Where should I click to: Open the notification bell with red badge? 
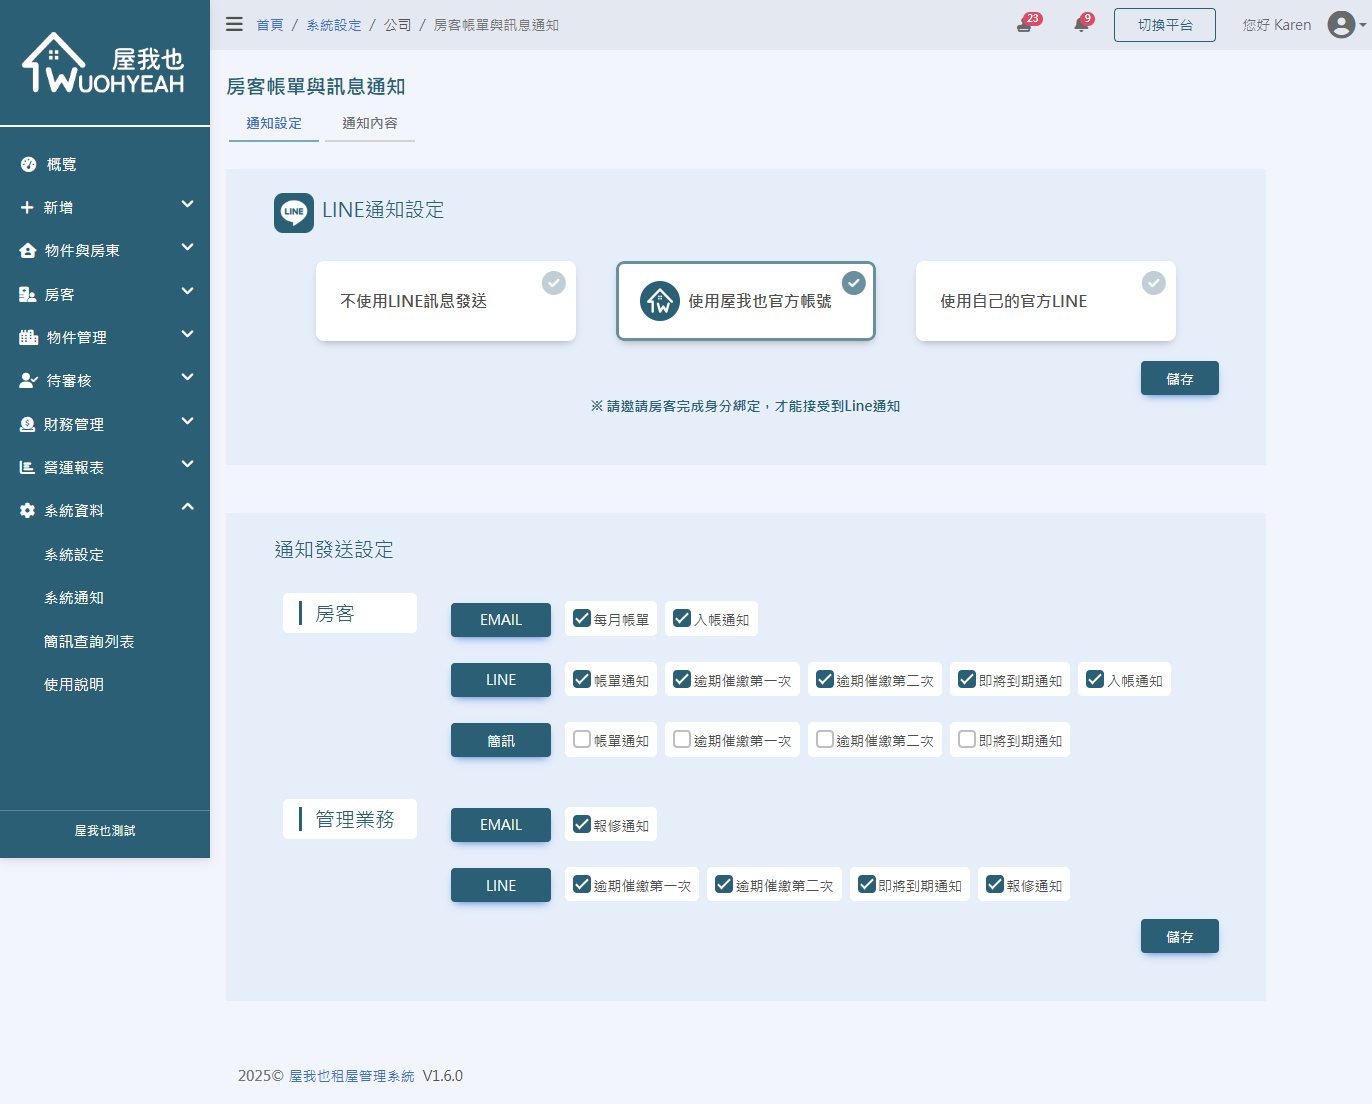pos(1081,24)
